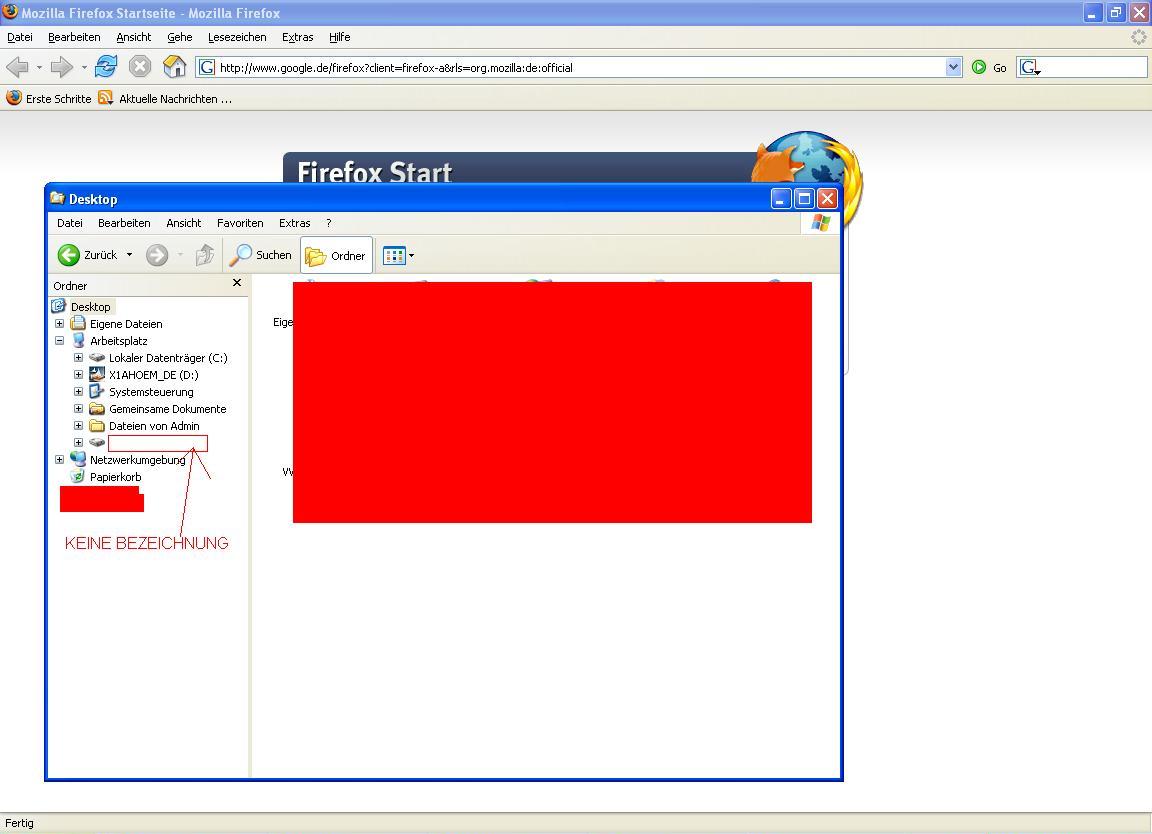Click Netzwerkumgebung network icon
The height and width of the screenshot is (834, 1152).
tap(78, 459)
